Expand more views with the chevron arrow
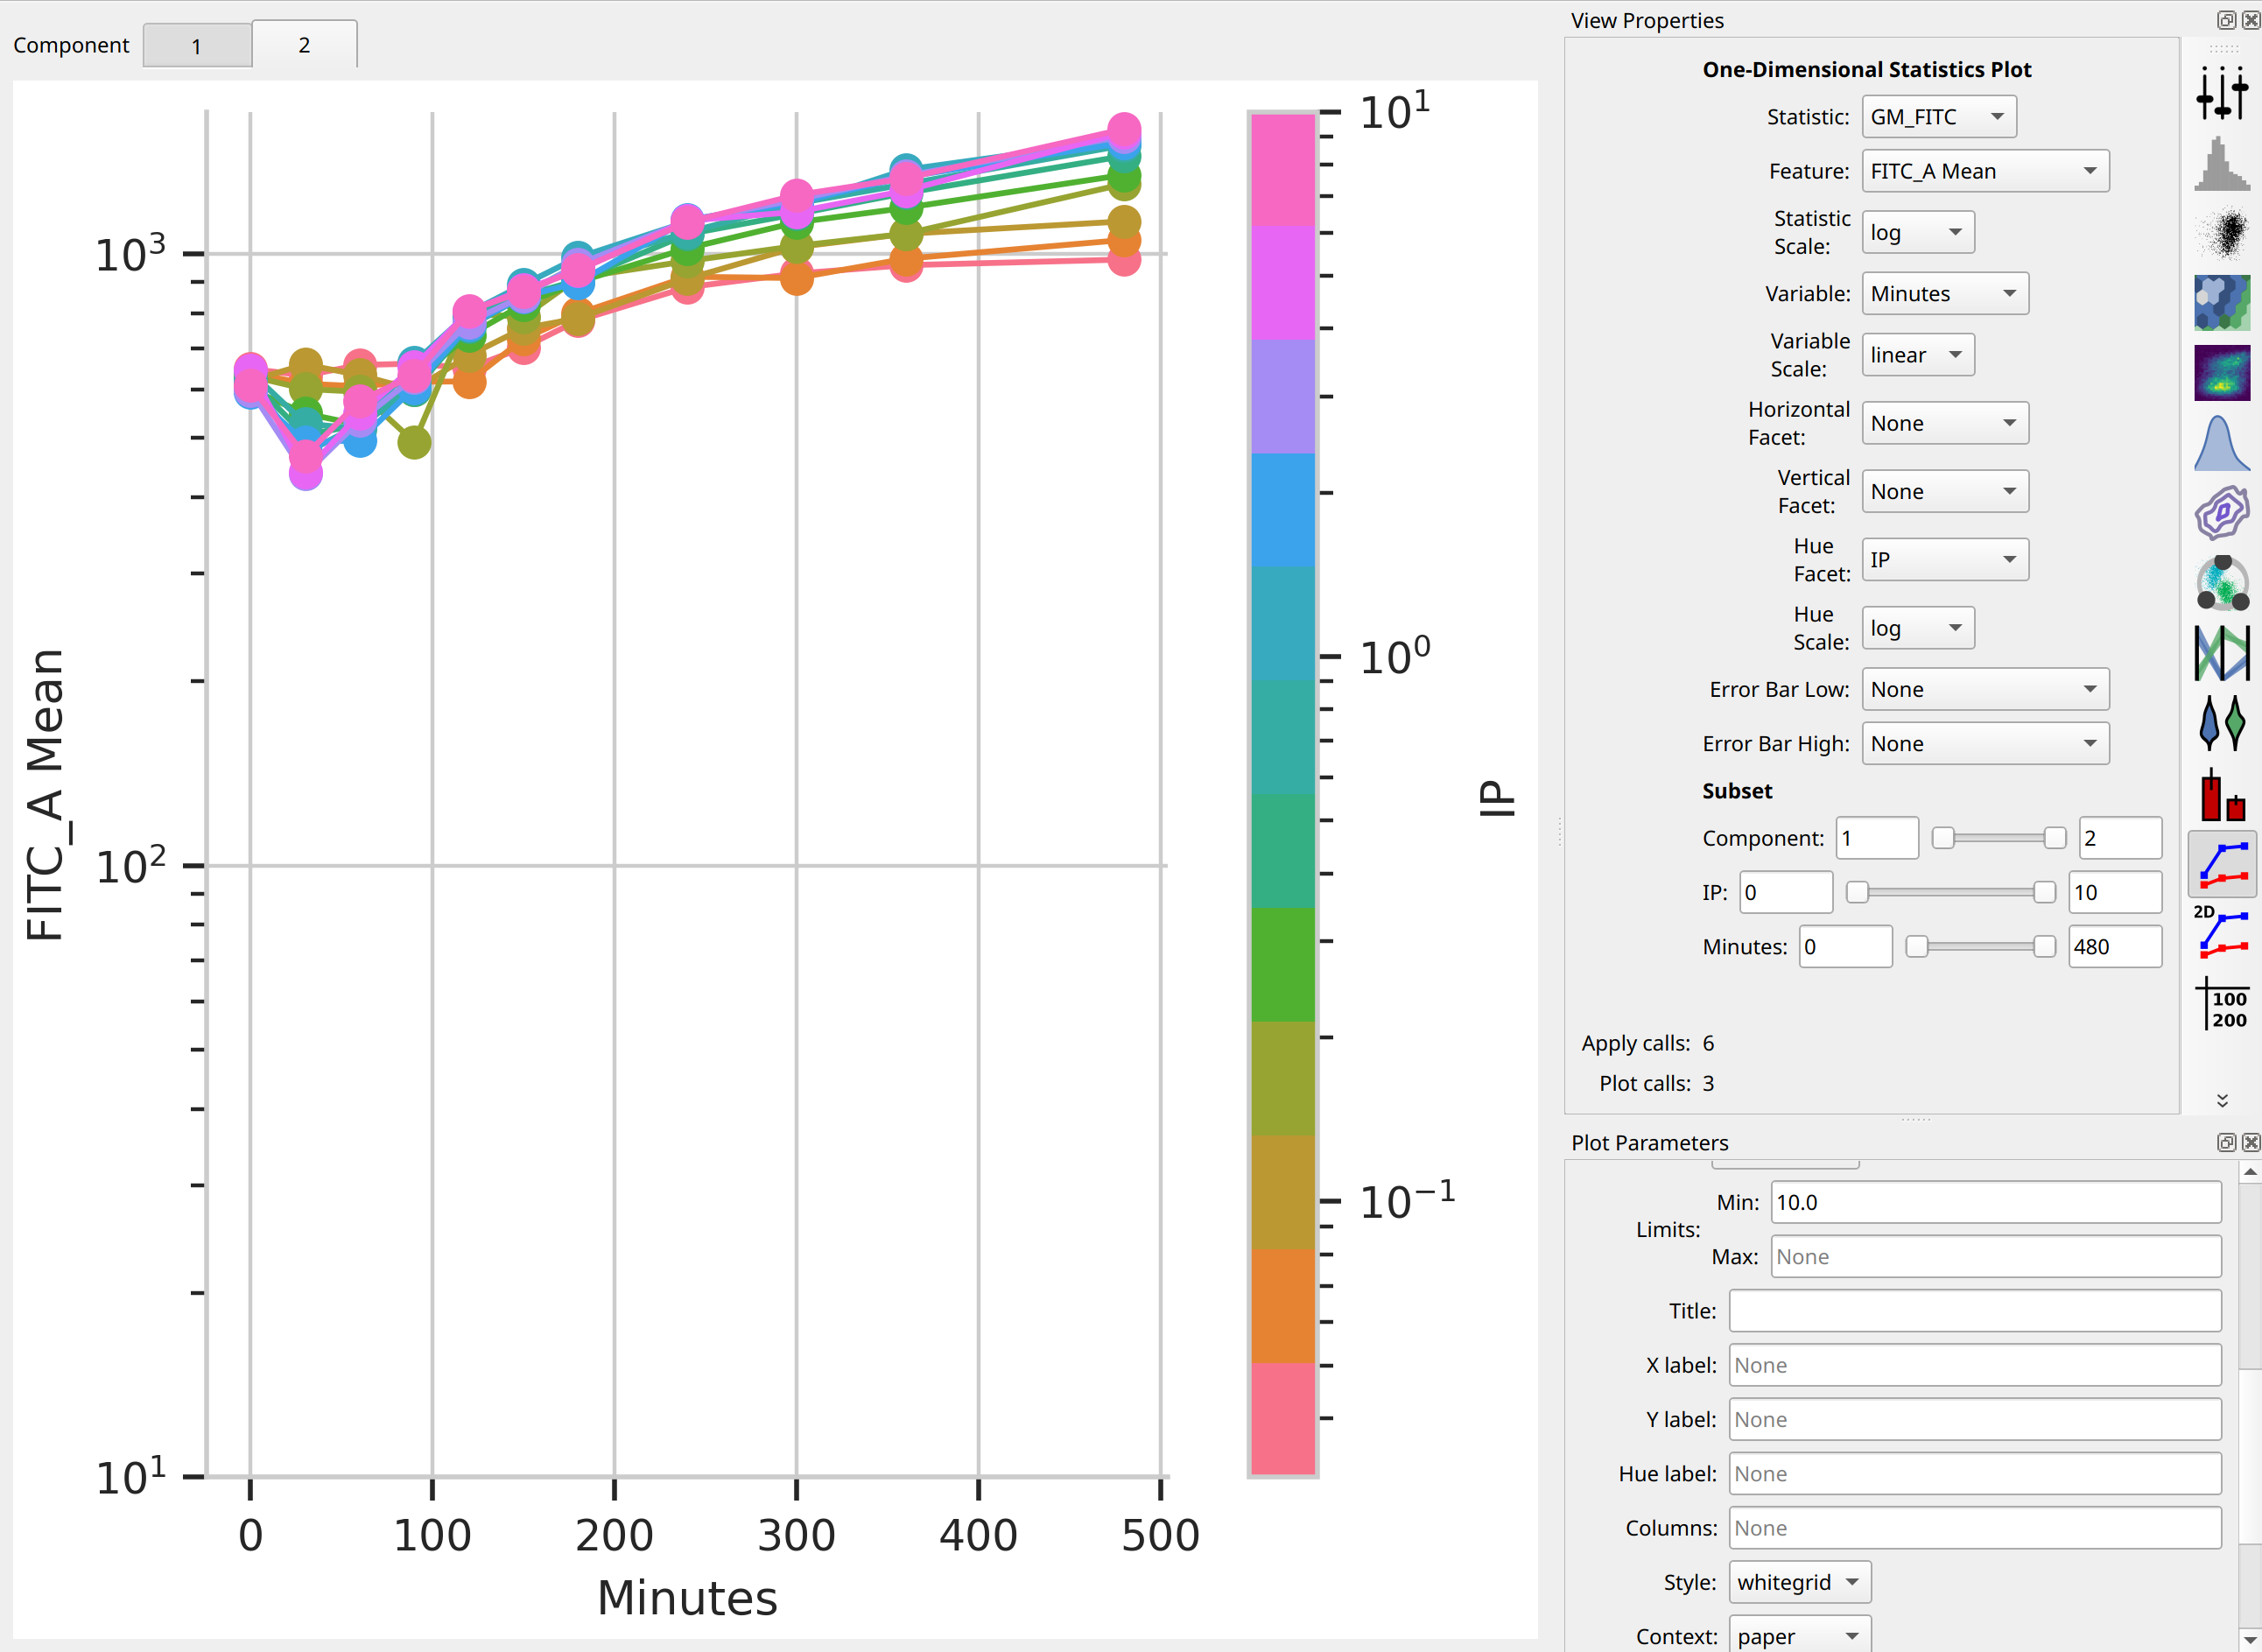The width and height of the screenshot is (2262, 1652). [2222, 1100]
